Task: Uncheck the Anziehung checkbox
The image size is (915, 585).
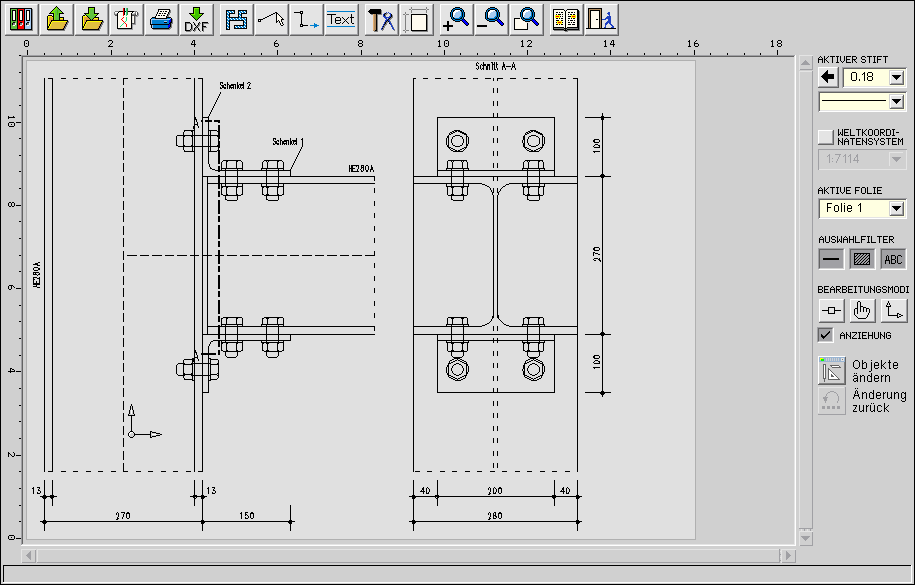Action: click(x=825, y=335)
